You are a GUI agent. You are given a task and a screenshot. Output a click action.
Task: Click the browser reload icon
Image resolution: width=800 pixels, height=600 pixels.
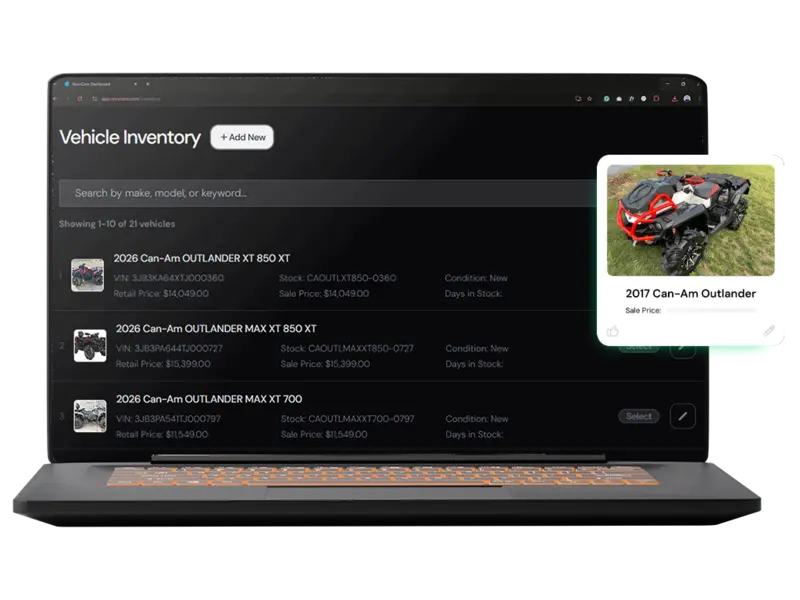coord(80,98)
